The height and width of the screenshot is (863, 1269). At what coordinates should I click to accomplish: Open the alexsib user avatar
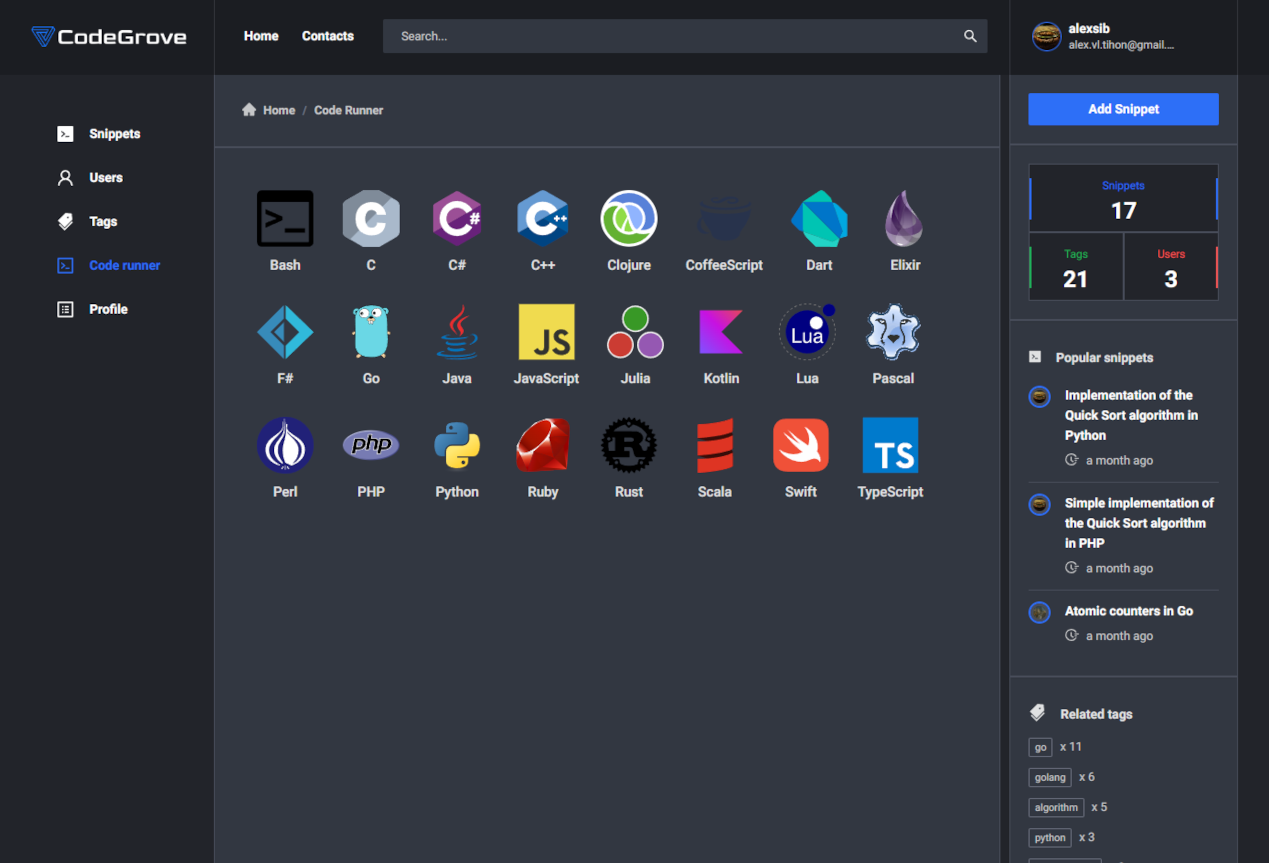coord(1046,37)
